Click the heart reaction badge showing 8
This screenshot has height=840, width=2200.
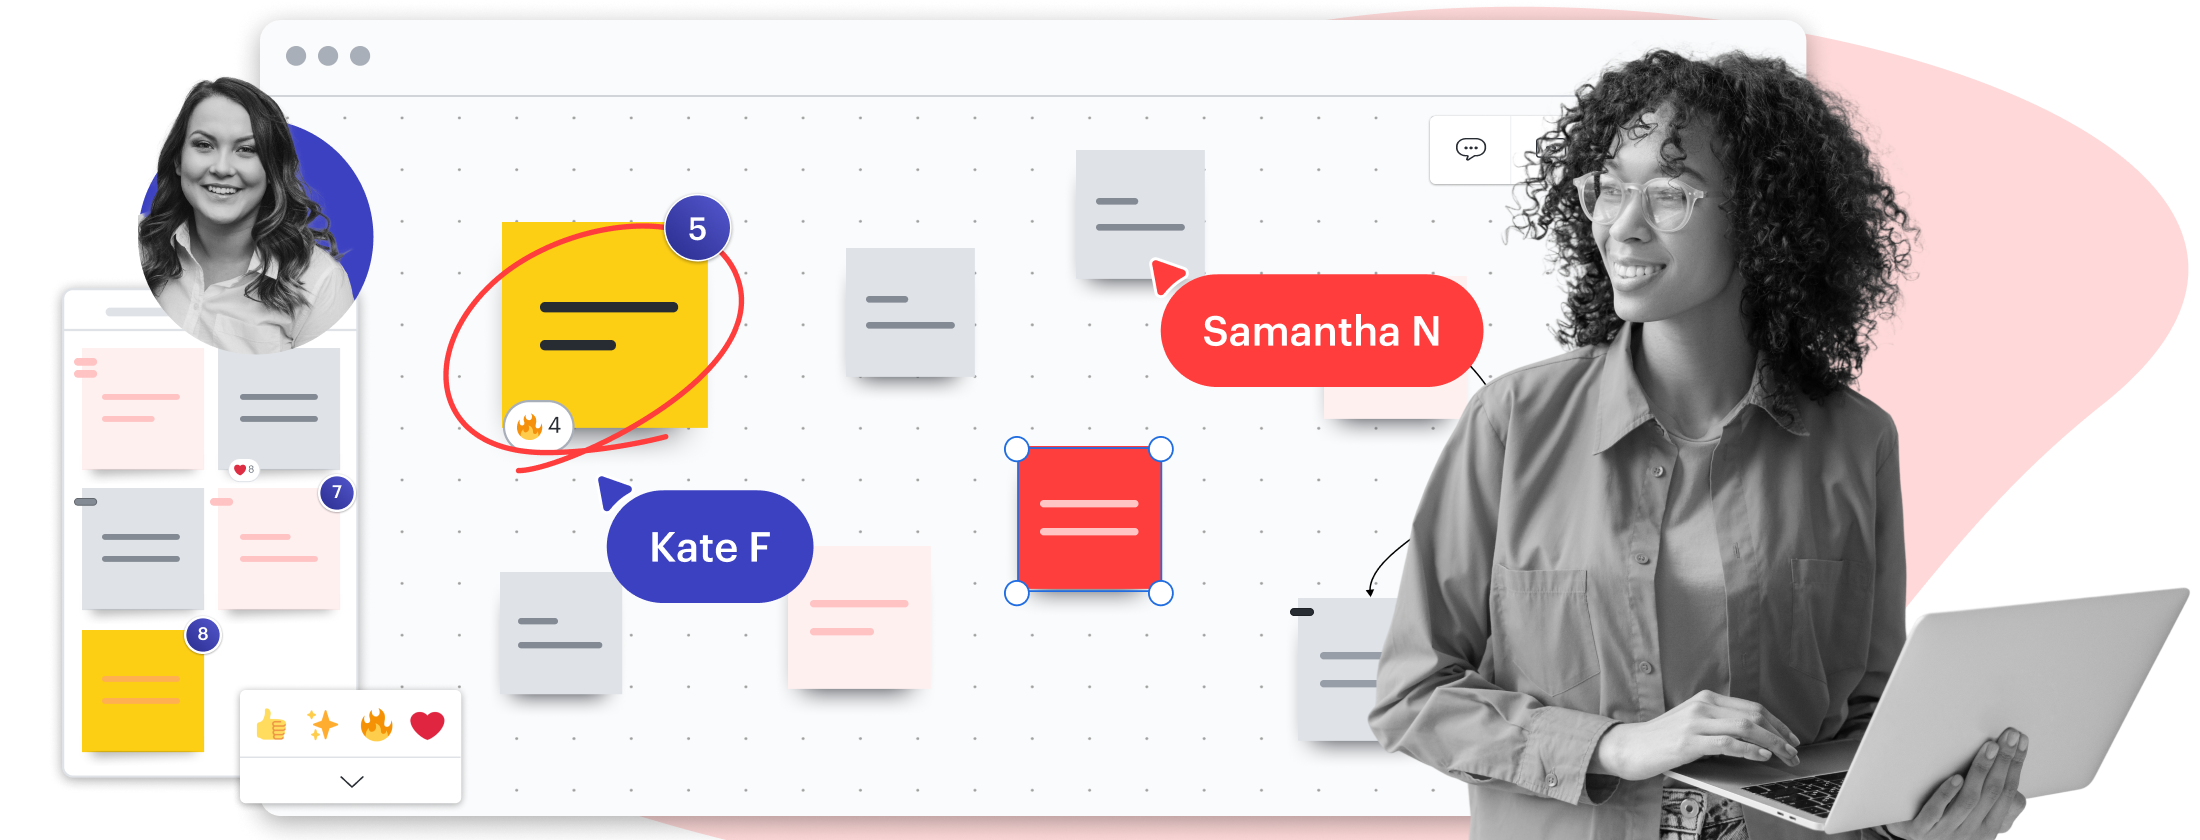tap(244, 469)
